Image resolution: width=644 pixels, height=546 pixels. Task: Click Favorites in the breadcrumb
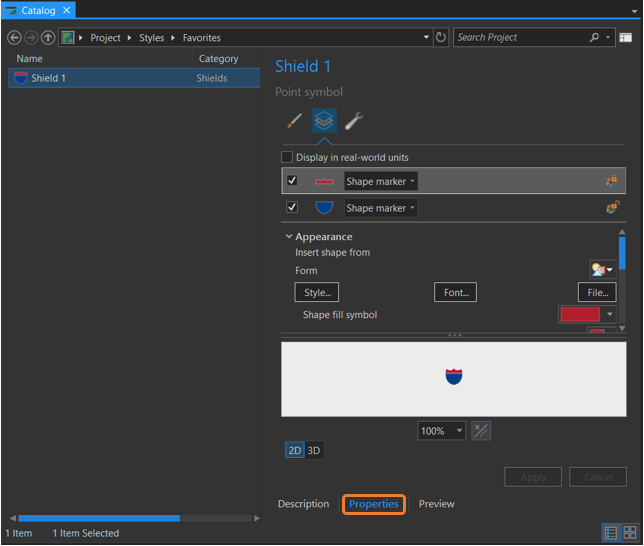(x=202, y=38)
